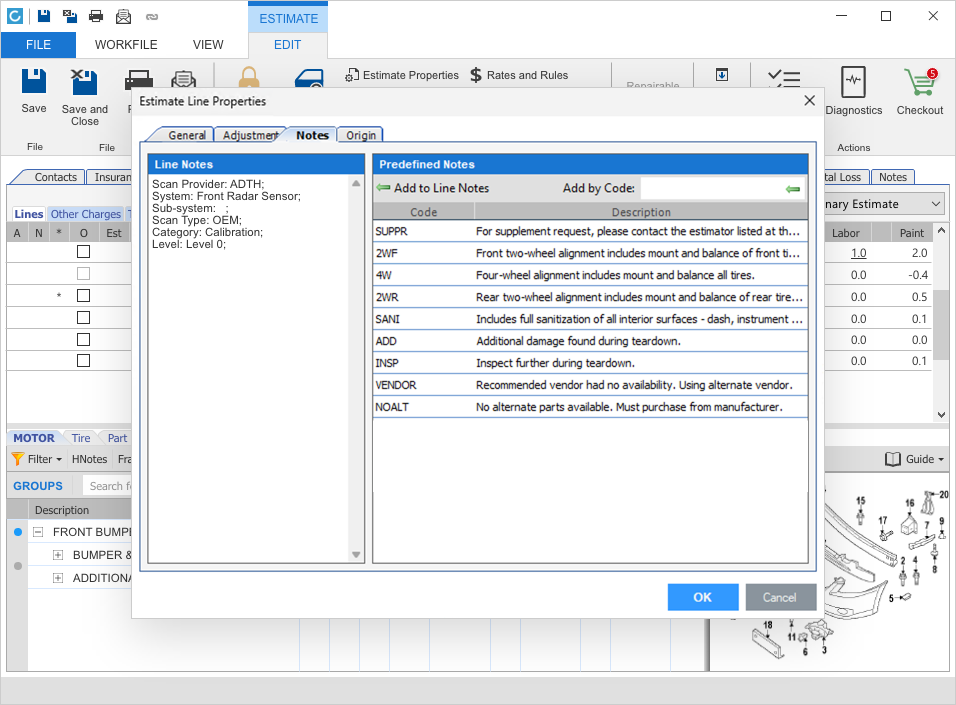This screenshot has height=705, width=956.
Task: Click the Save and Close icon
Action: point(84,82)
